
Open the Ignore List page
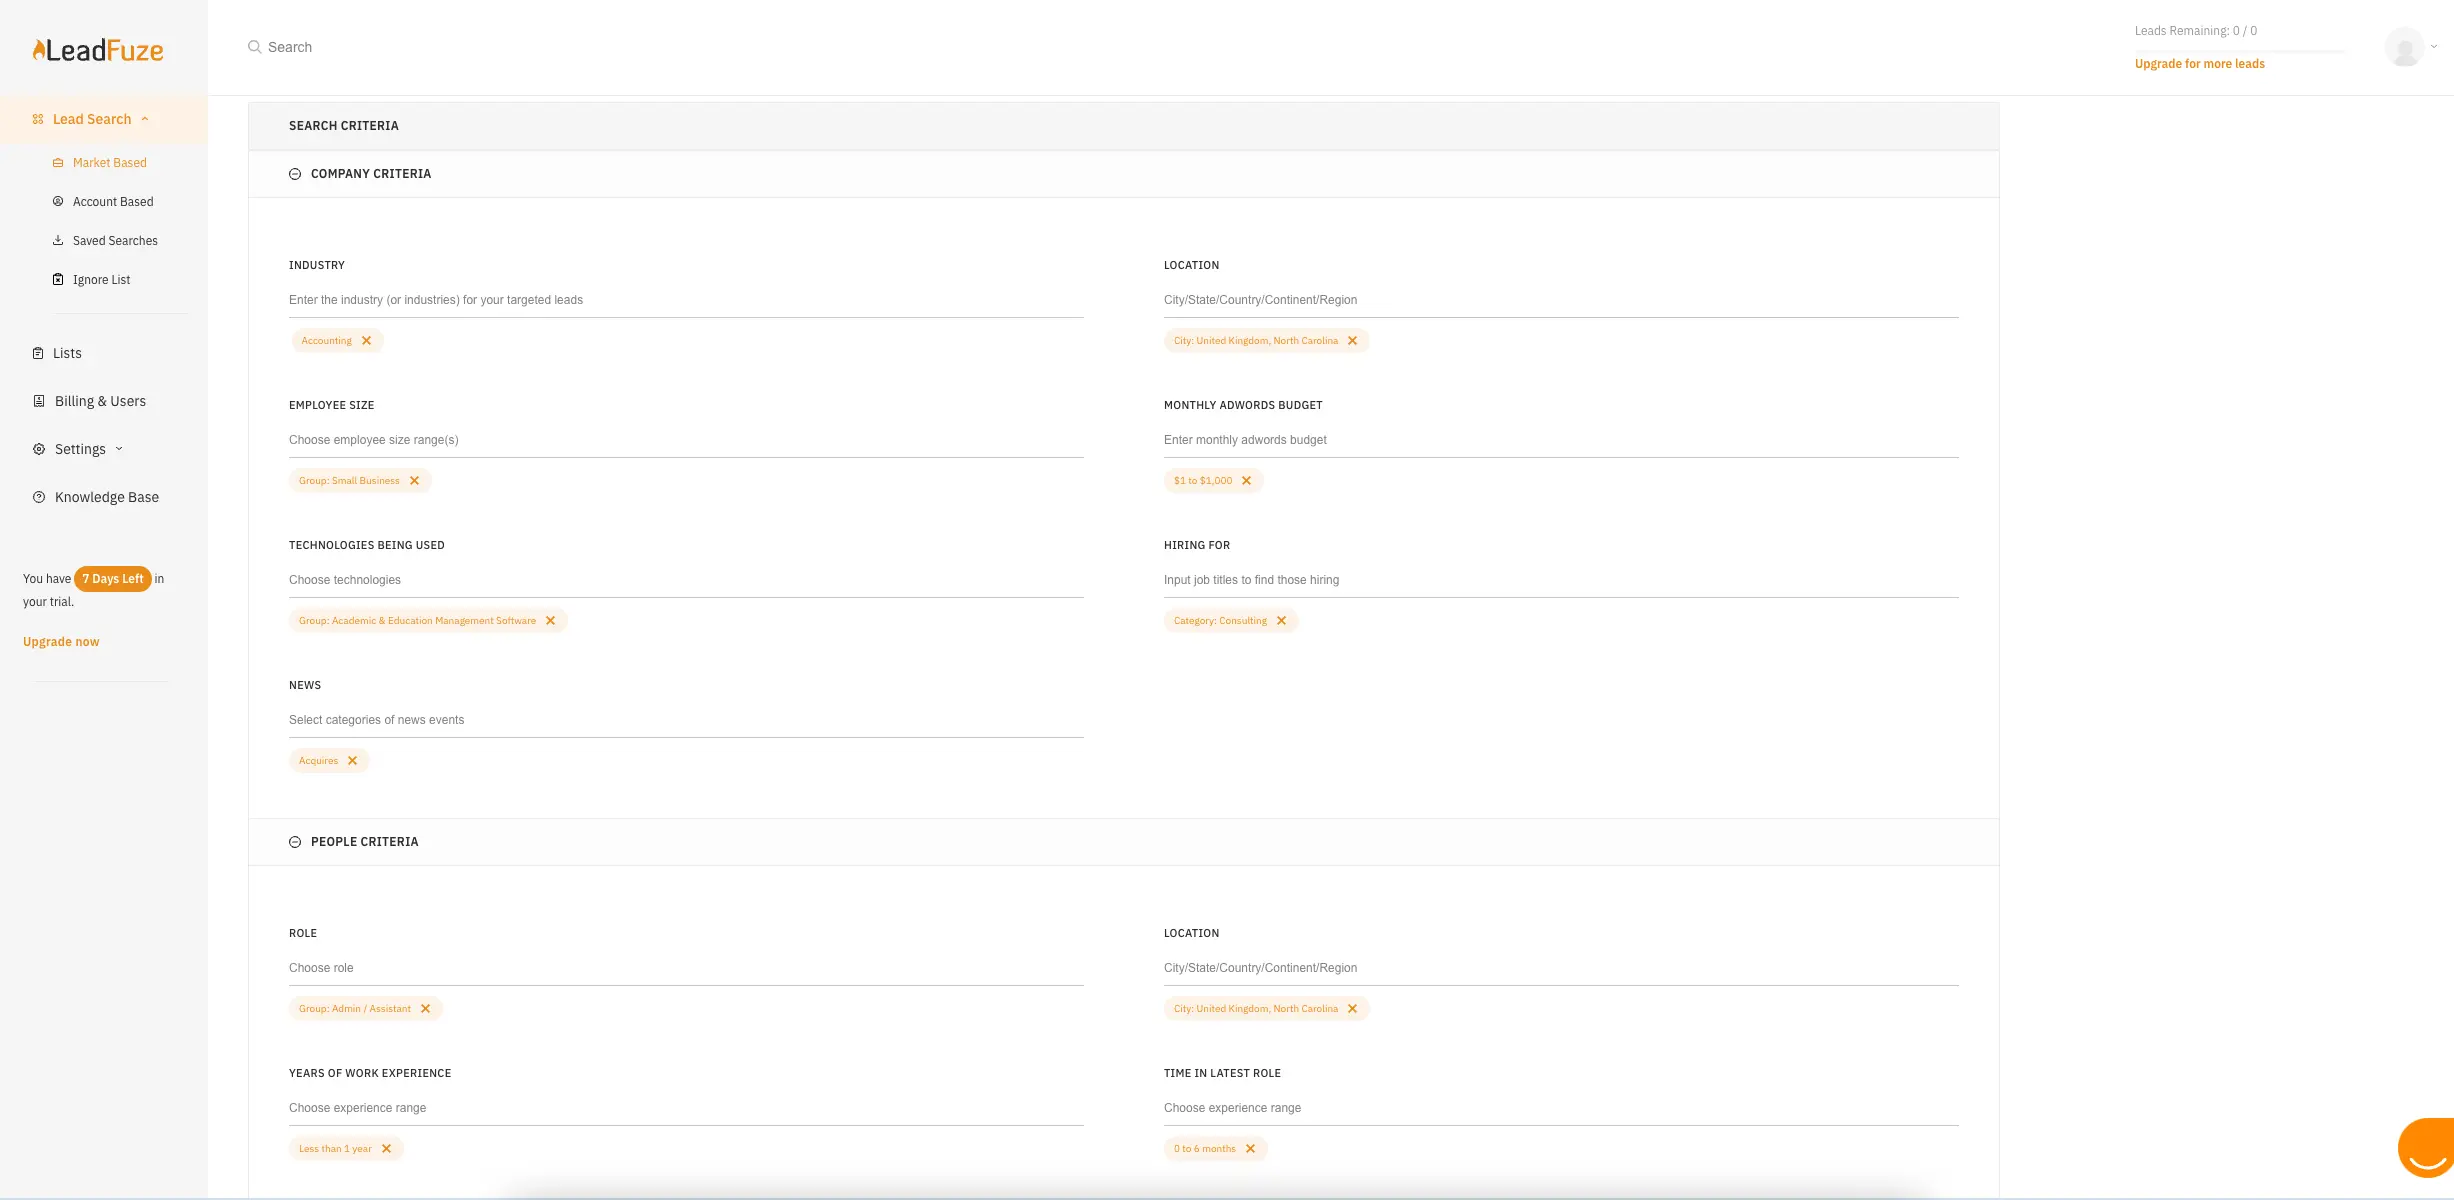click(x=101, y=280)
